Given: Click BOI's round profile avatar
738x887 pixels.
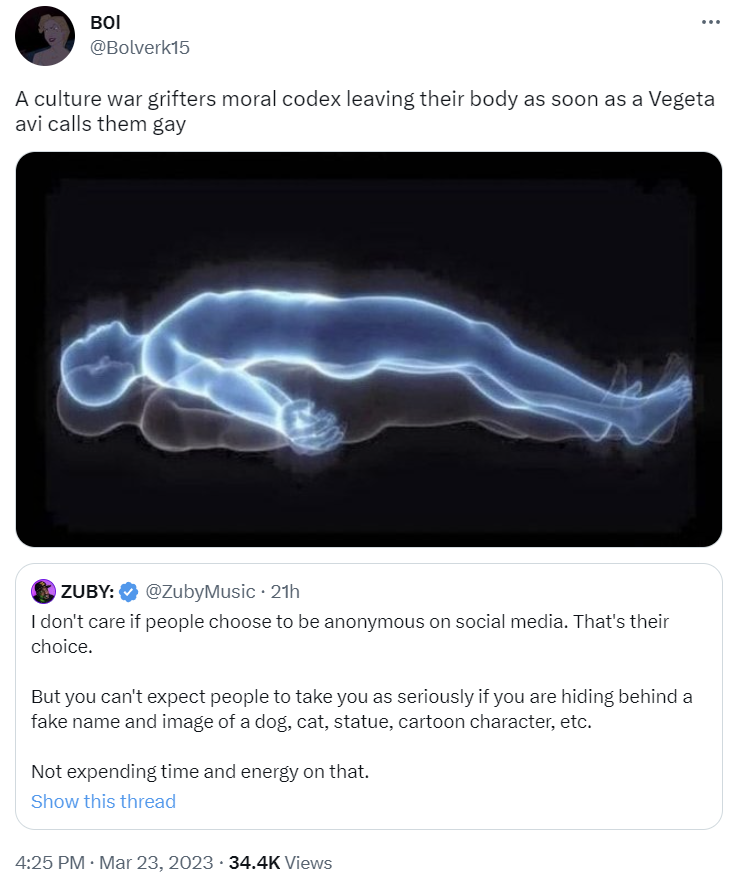Looking at the screenshot, I should 45,36.
